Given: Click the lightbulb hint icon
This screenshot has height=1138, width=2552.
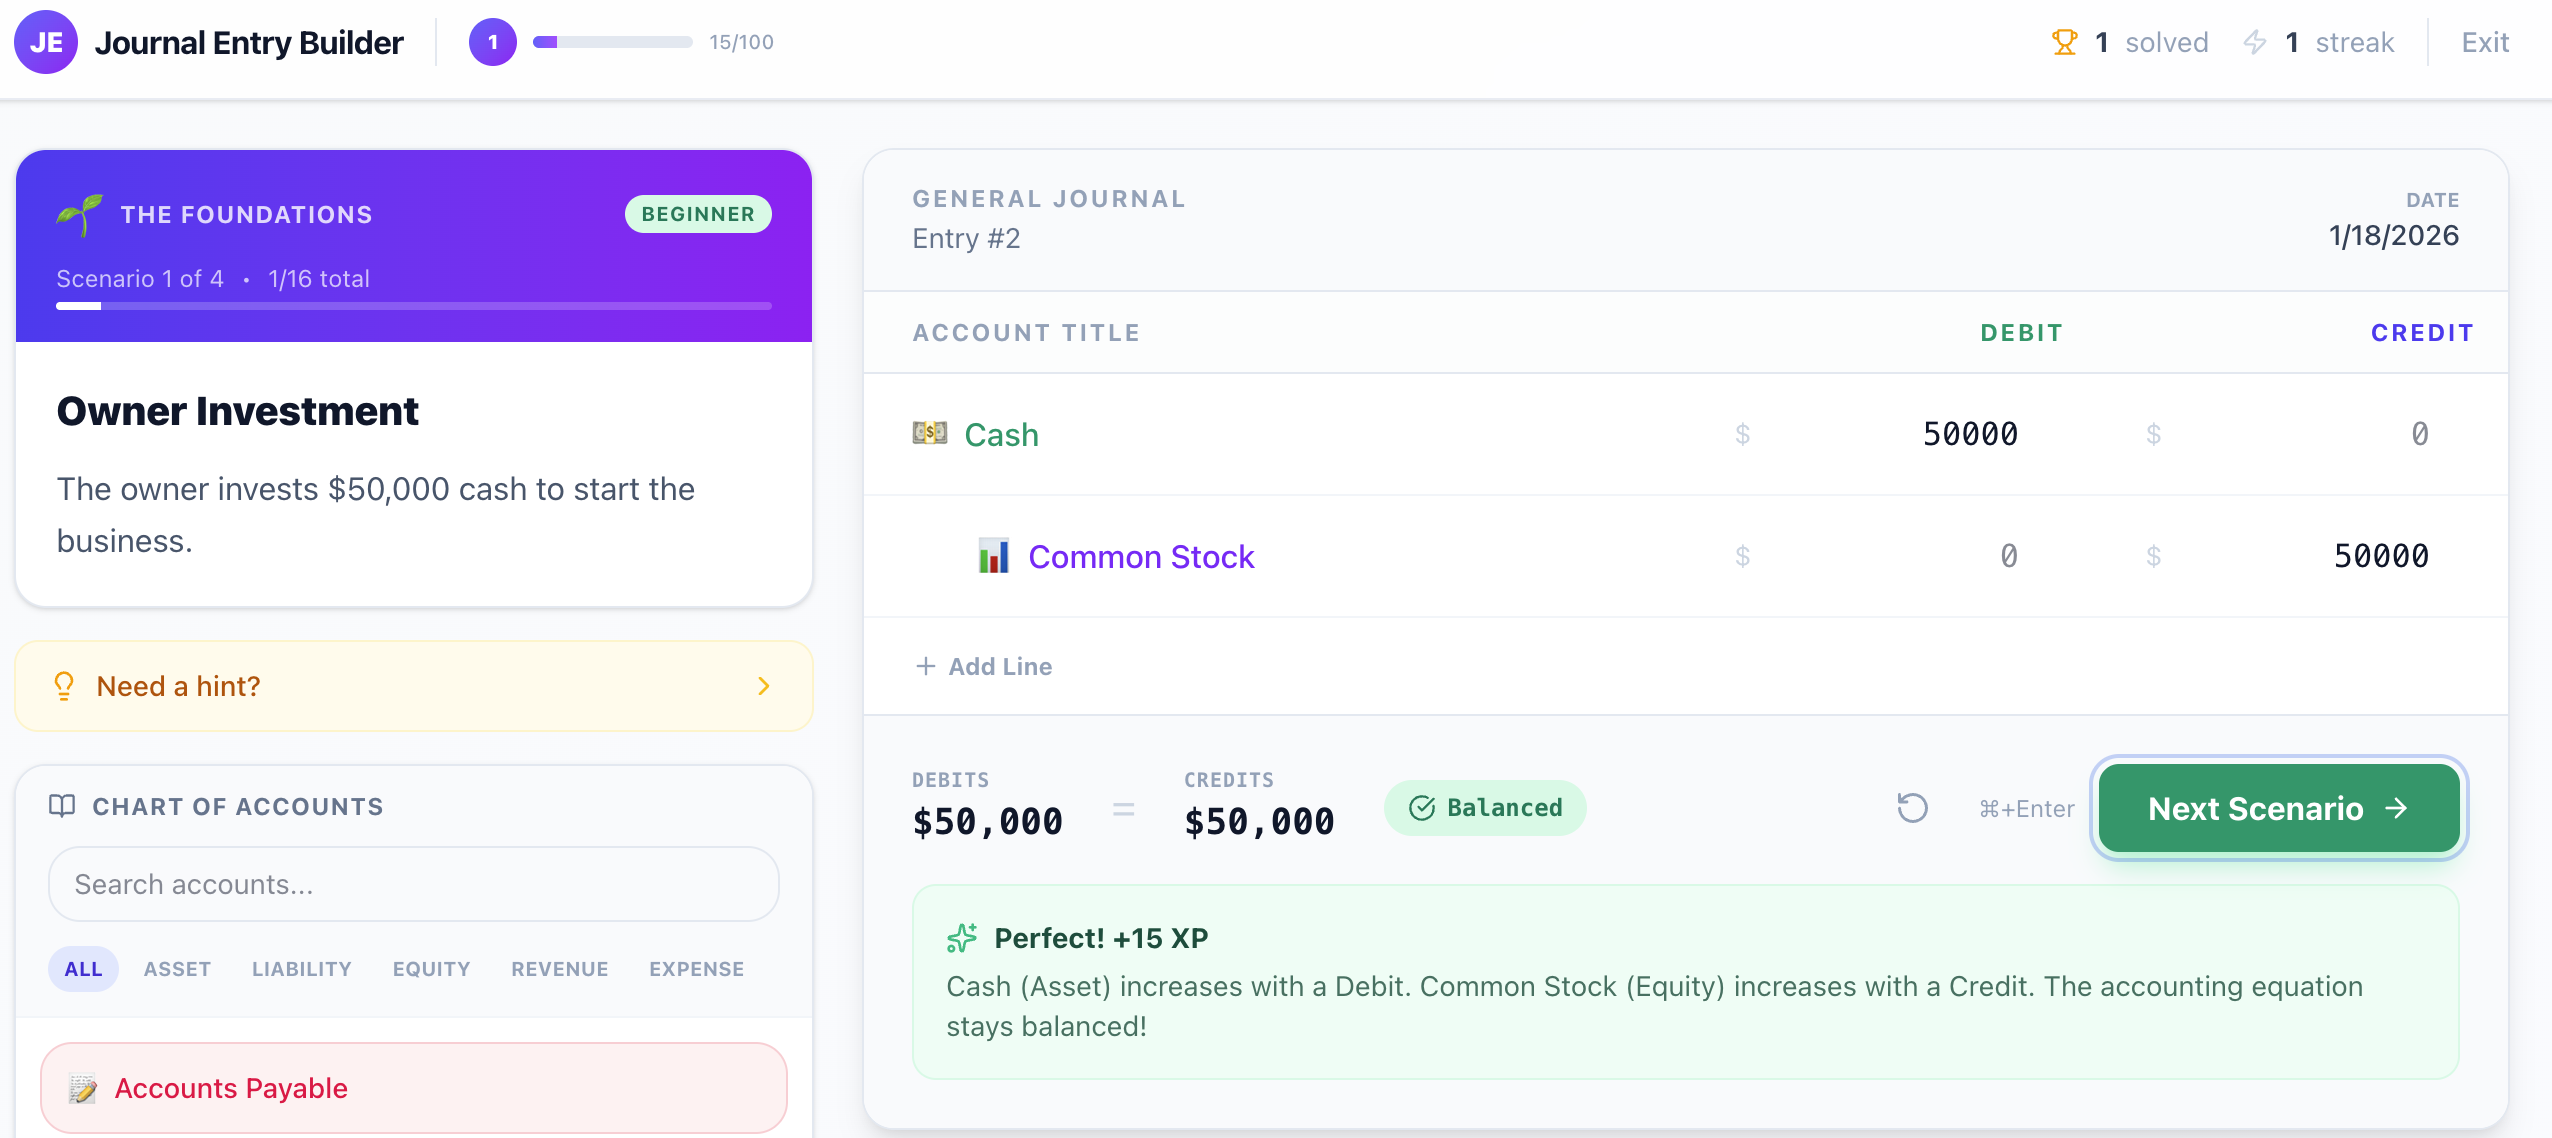Looking at the screenshot, I should (64, 686).
